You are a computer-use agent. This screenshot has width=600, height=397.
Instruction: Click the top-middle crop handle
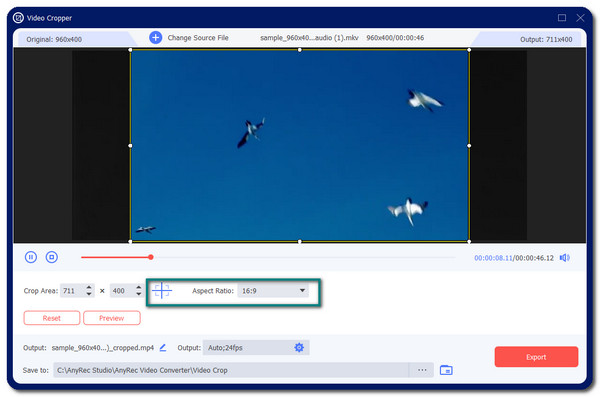(x=300, y=50)
